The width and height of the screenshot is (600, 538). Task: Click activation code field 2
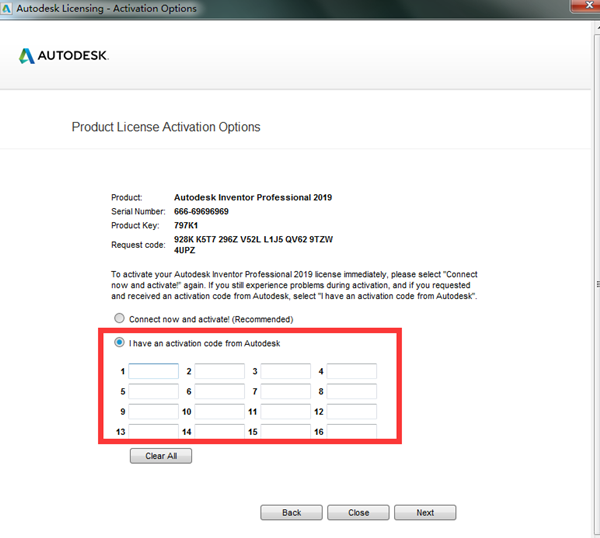[x=219, y=371]
